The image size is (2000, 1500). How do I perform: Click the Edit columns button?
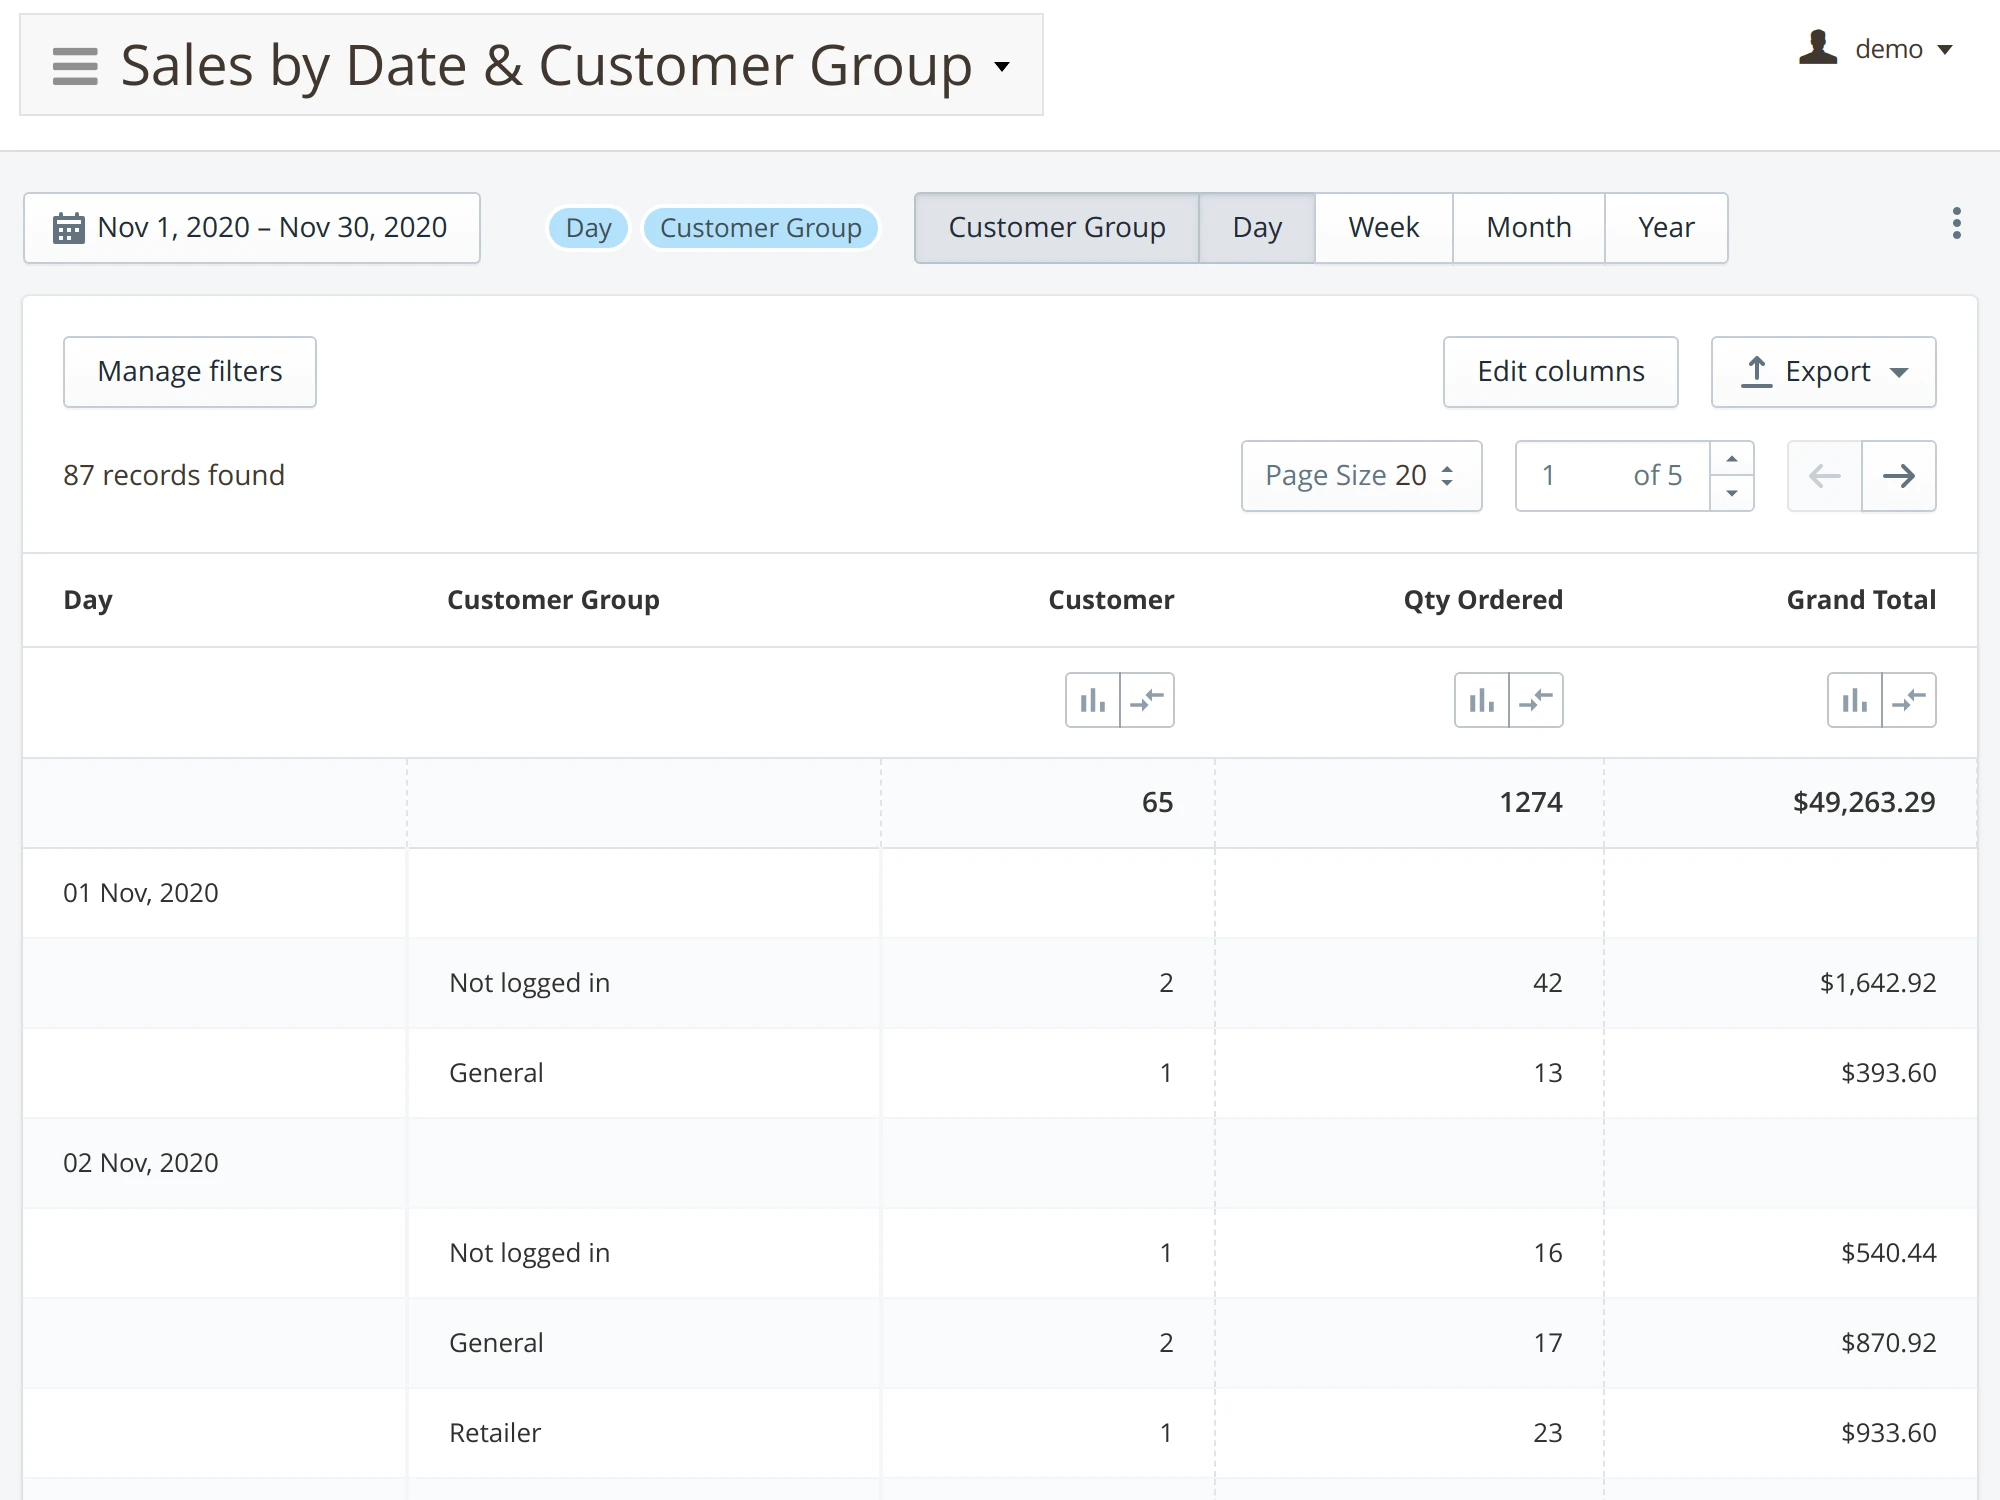click(1560, 371)
